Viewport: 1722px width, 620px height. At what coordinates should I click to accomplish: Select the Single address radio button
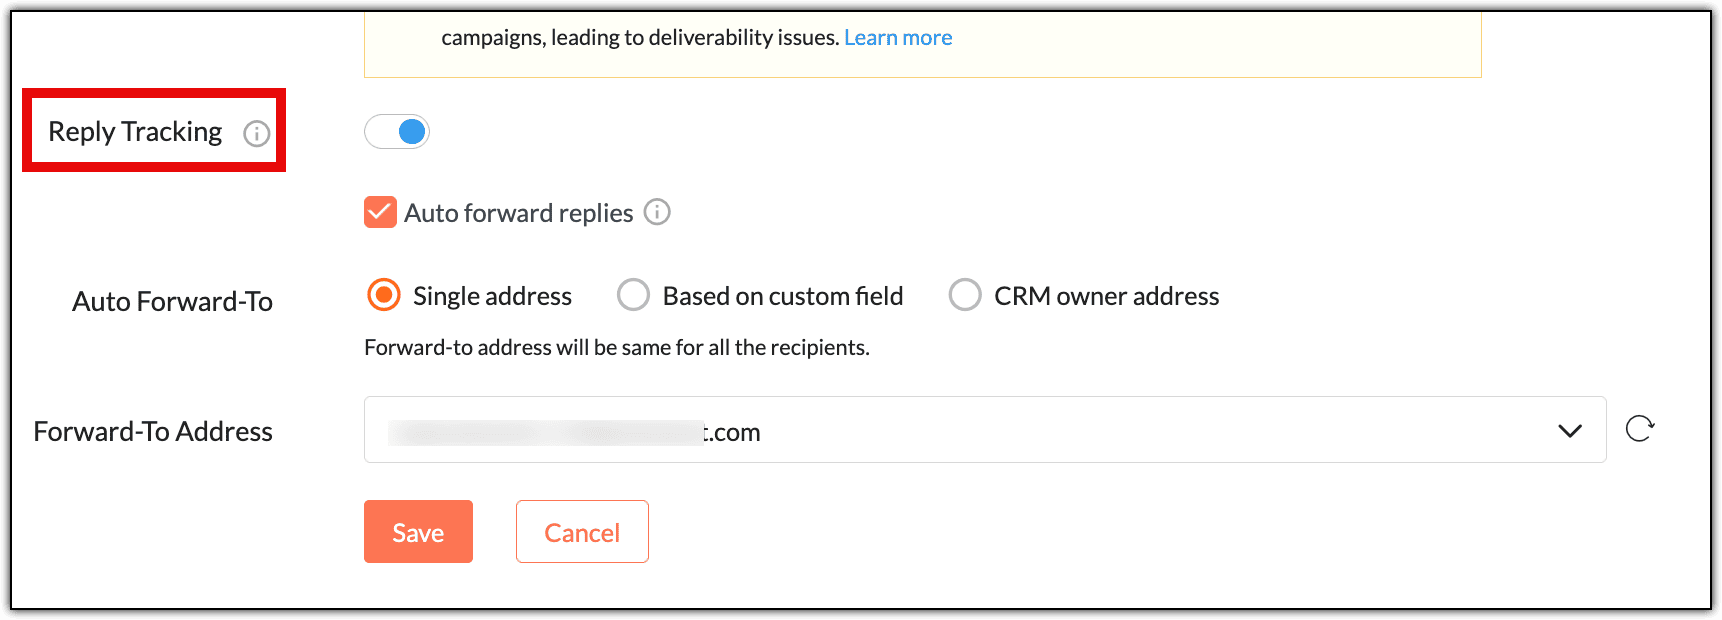[x=384, y=295]
